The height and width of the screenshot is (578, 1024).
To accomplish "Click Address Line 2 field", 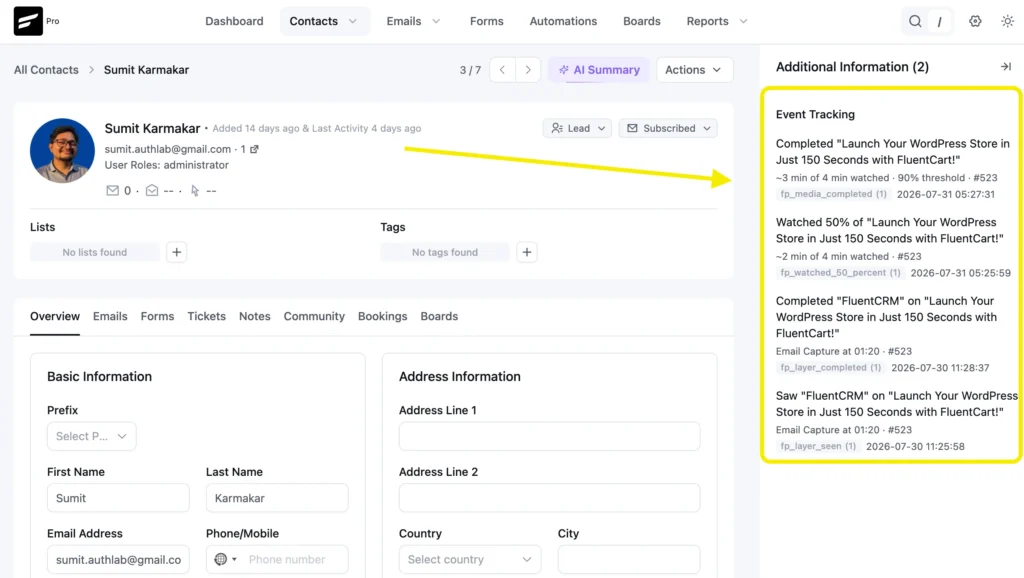I will pyautogui.click(x=549, y=498).
